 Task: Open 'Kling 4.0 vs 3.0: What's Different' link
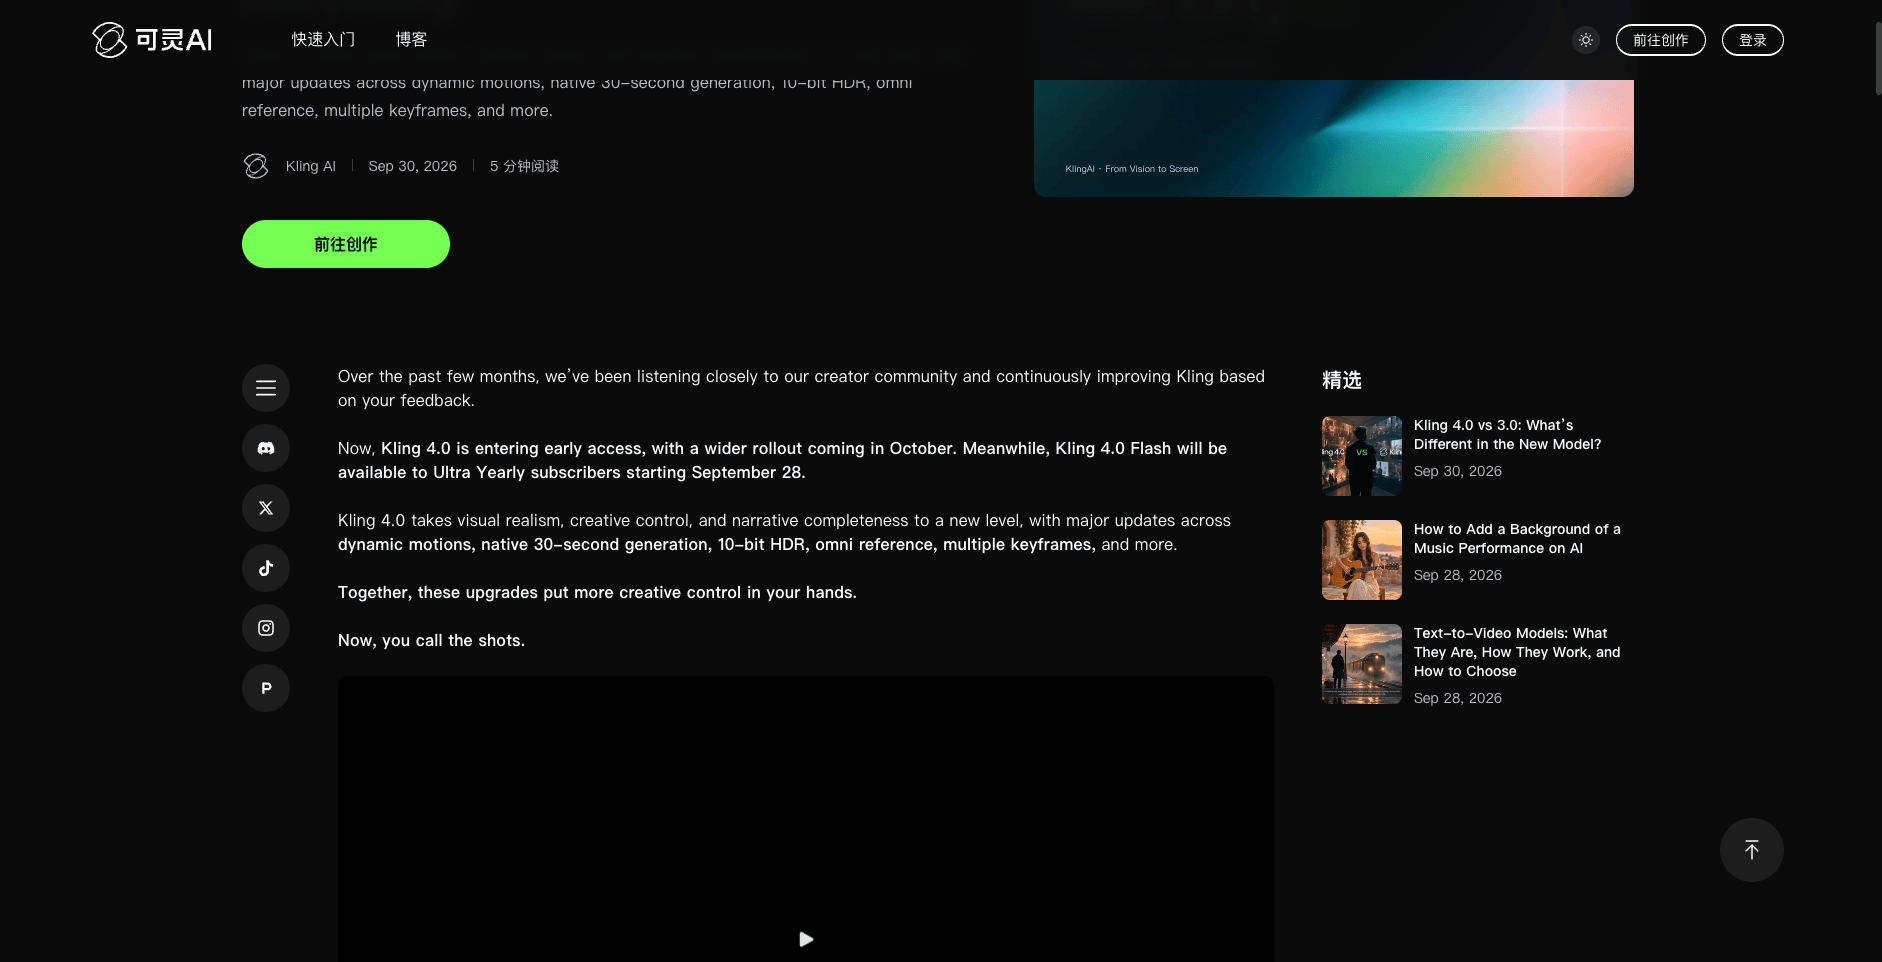click(x=1508, y=435)
